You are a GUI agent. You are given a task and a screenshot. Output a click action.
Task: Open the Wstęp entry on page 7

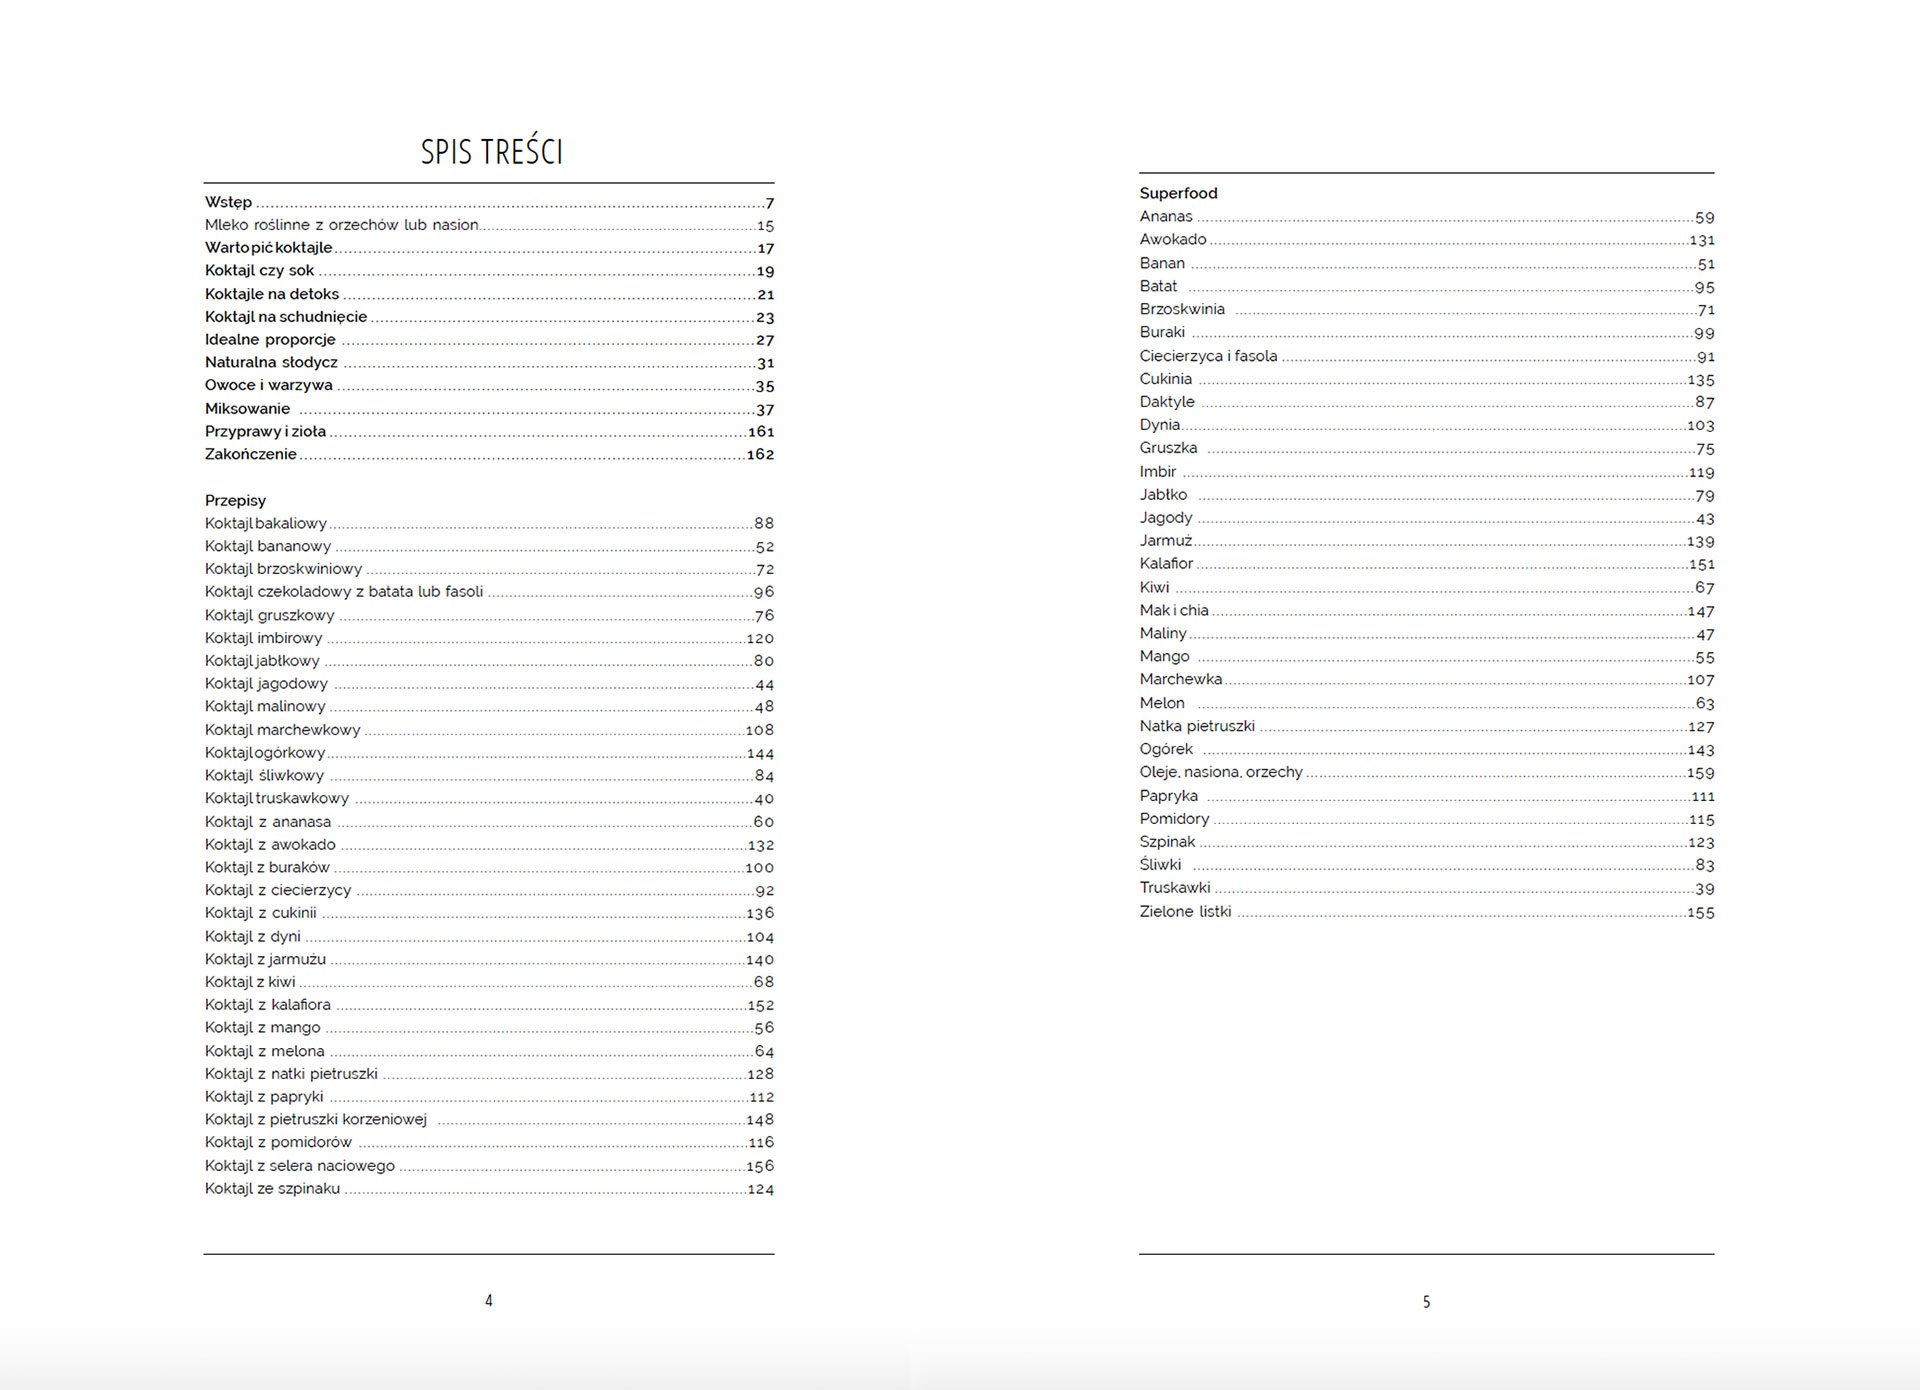pyautogui.click(x=229, y=202)
